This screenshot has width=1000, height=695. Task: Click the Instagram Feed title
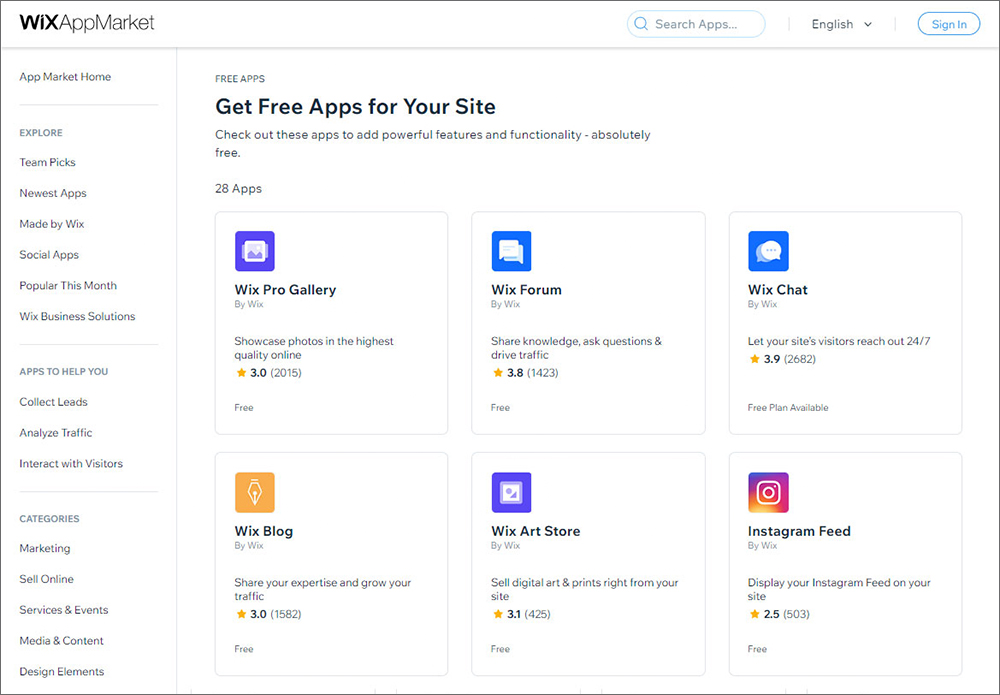click(x=799, y=531)
